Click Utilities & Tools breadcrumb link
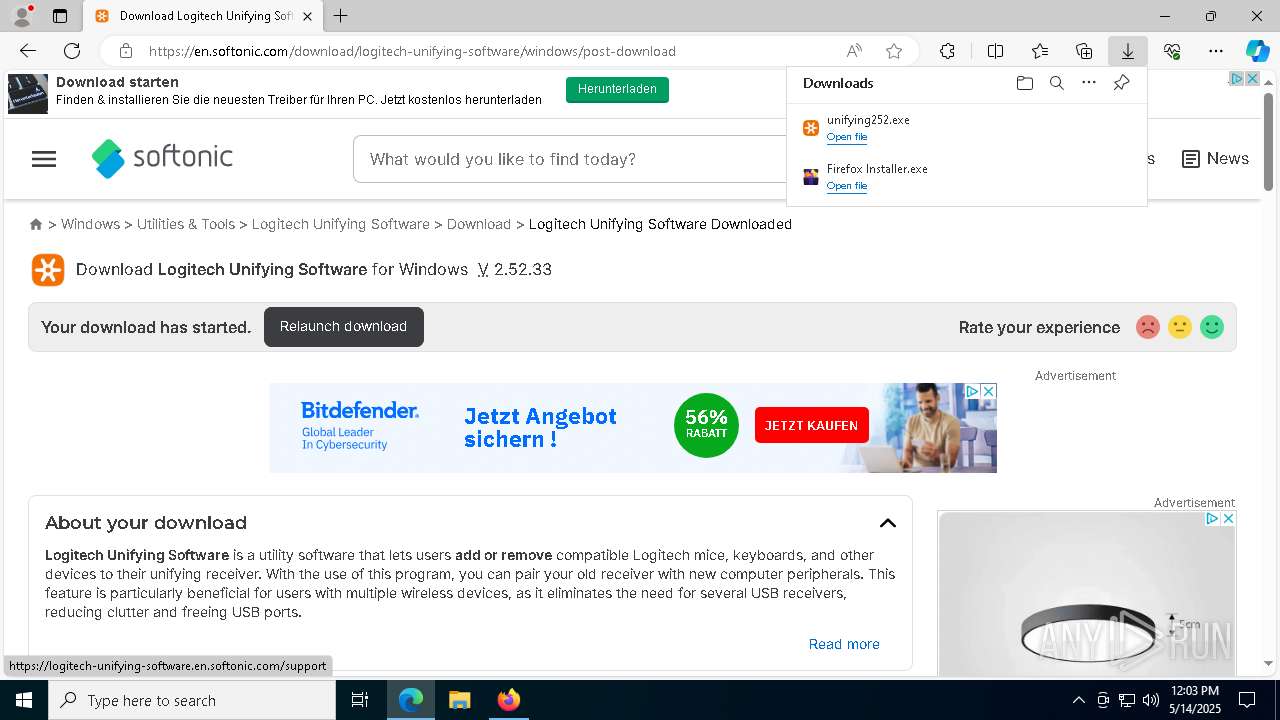Screen dimensions: 1280x720 point(186,224)
